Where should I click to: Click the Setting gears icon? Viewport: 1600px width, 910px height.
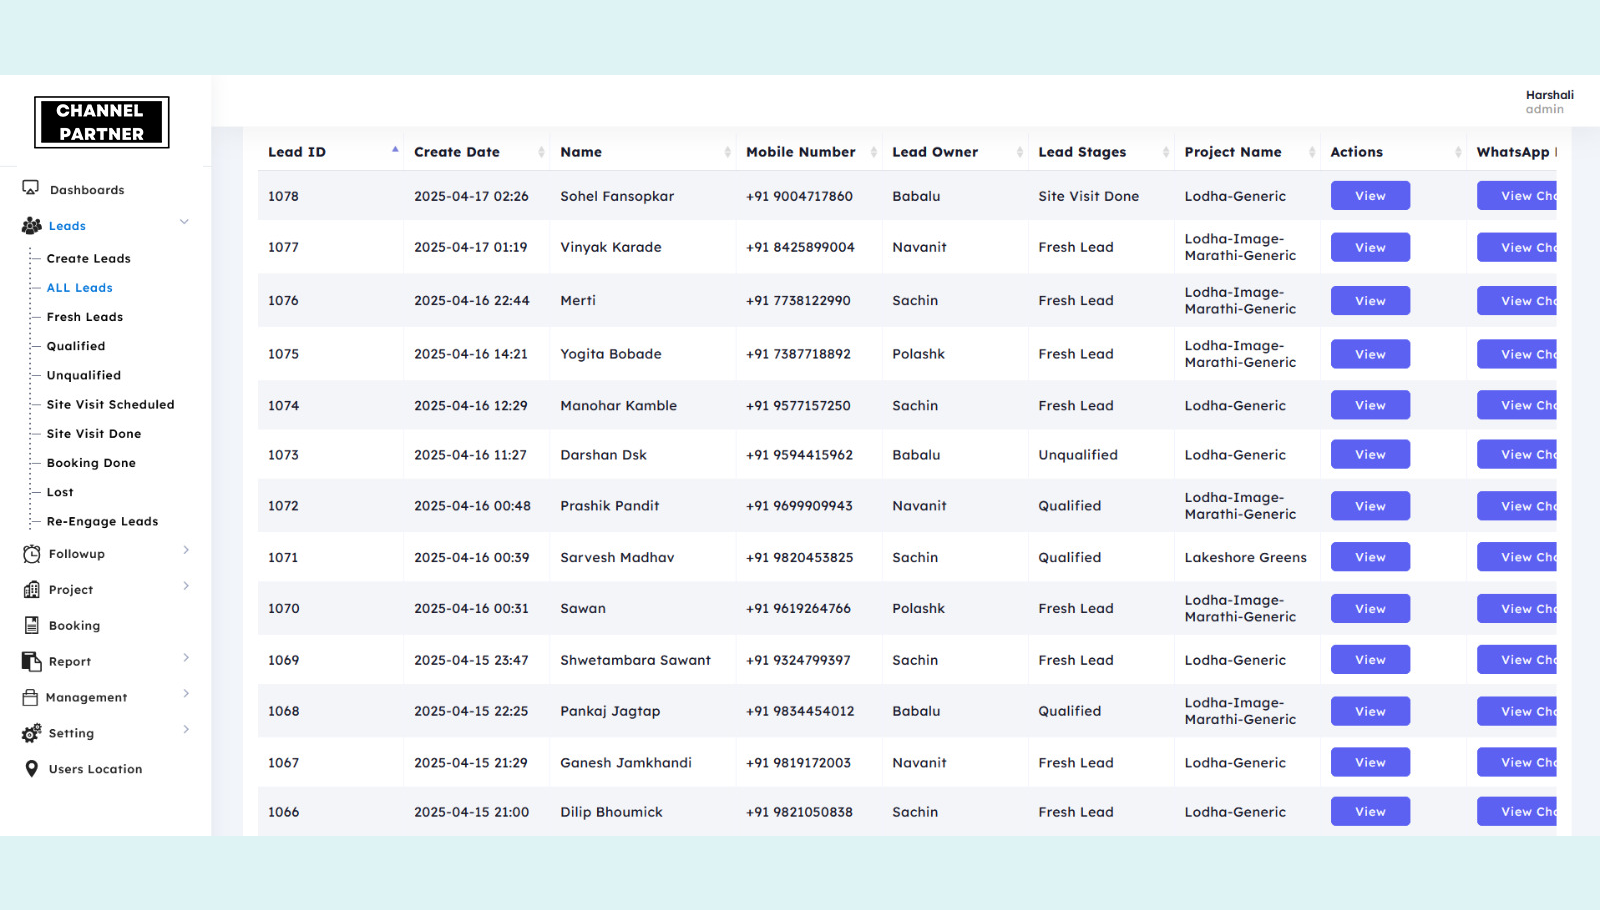click(x=31, y=733)
